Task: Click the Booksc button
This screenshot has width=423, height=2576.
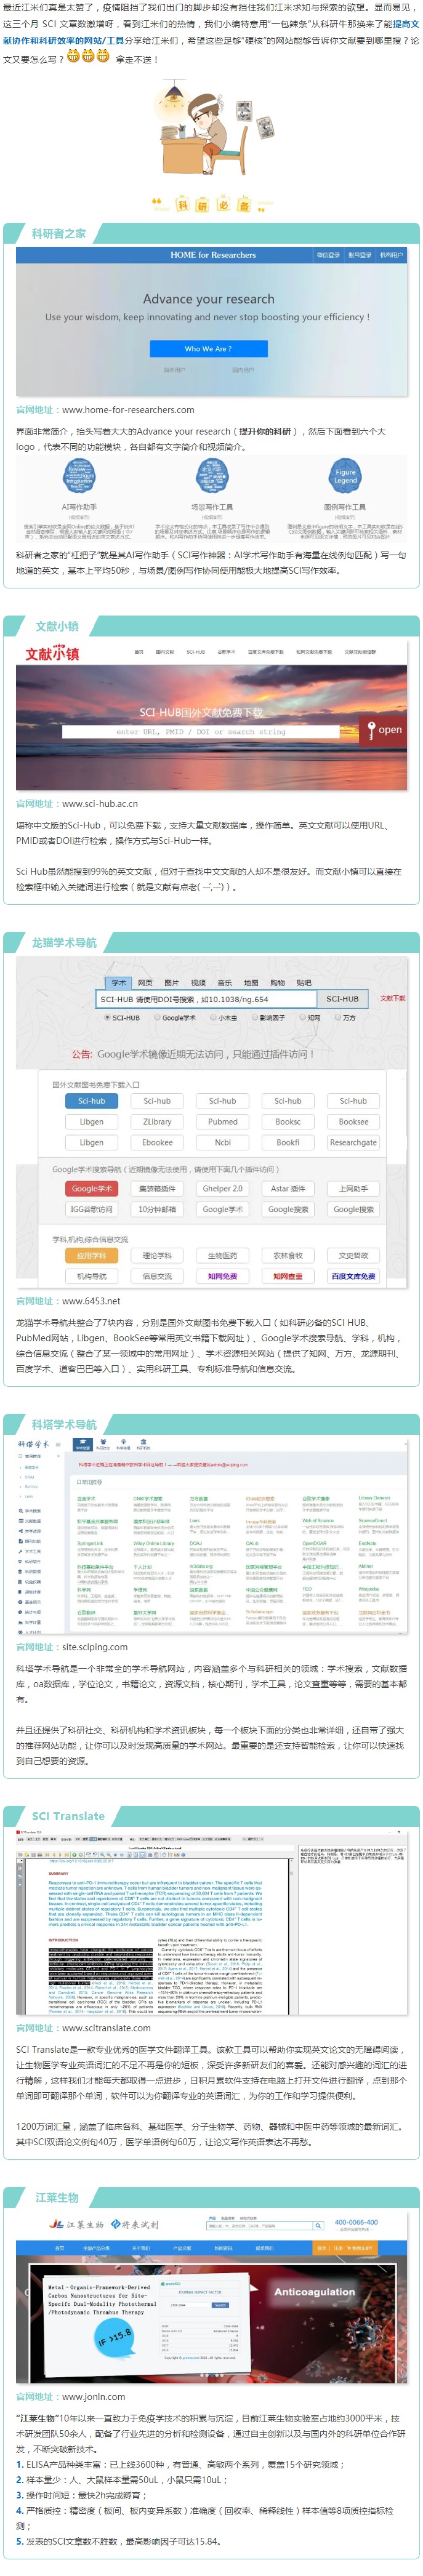Action: point(288,1121)
